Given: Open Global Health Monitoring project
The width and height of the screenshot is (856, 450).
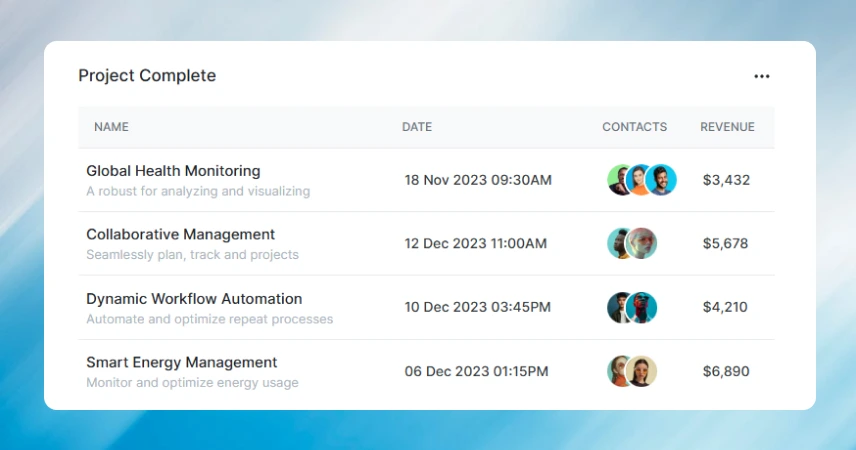Looking at the screenshot, I should (x=173, y=171).
